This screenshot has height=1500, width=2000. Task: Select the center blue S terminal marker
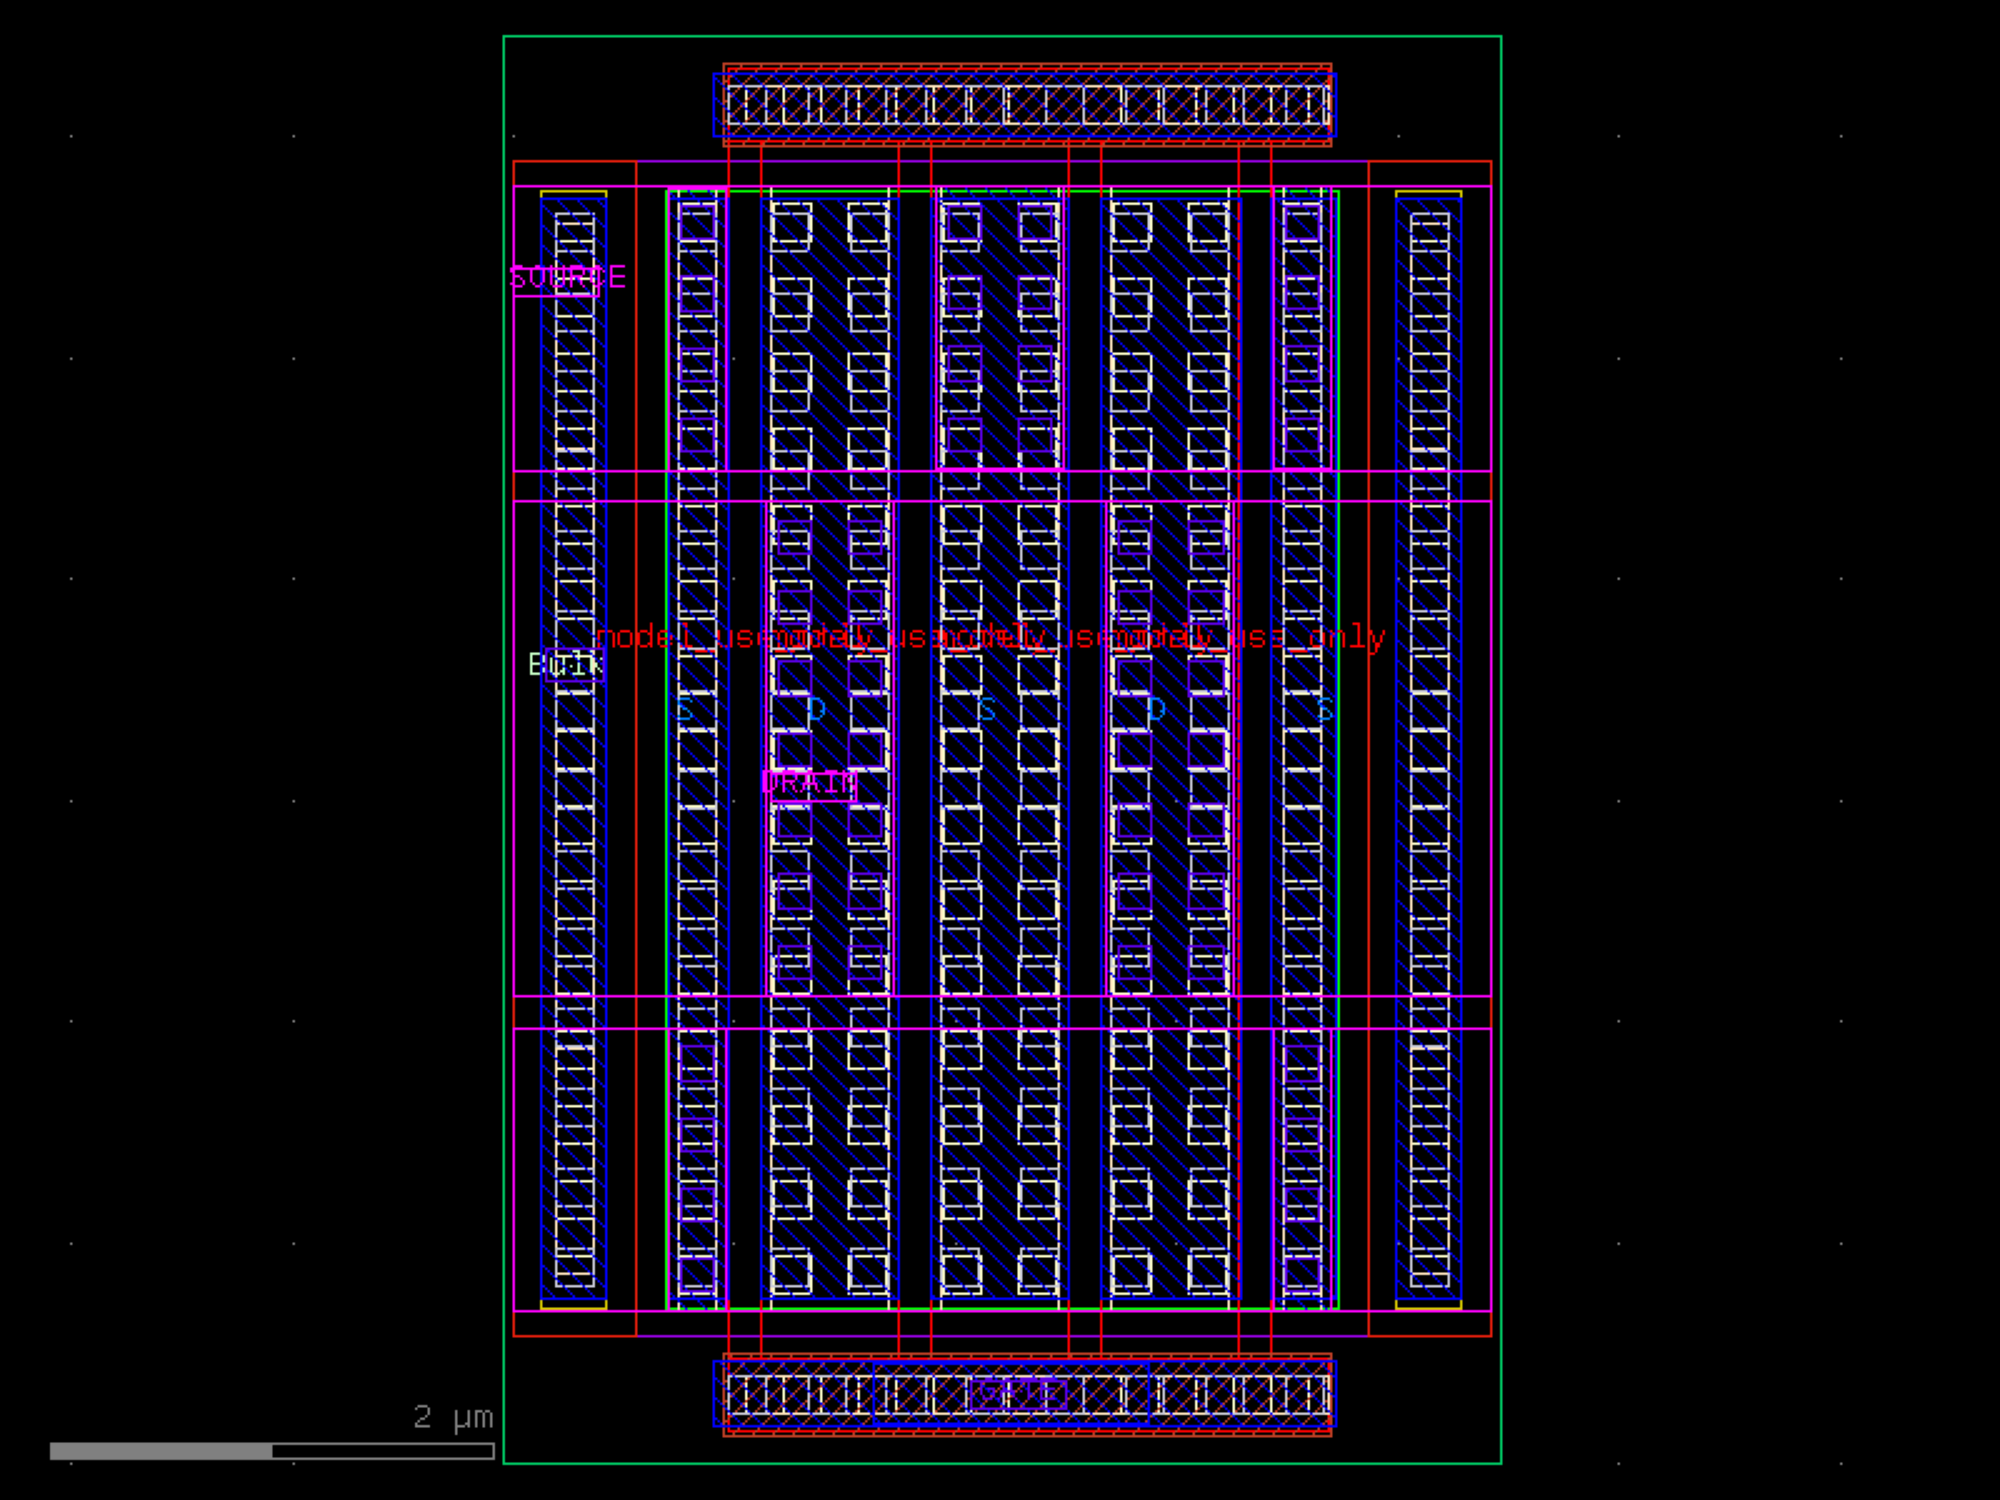(987, 711)
